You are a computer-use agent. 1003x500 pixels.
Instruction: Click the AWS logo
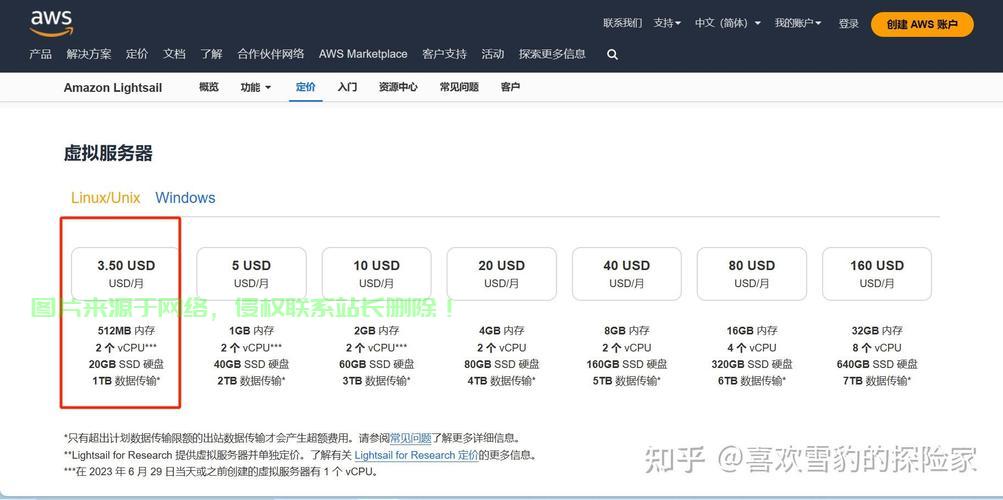pos(52,23)
